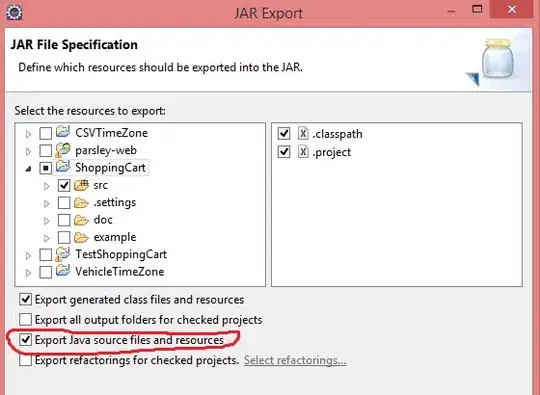540x395 pixels.
Task: Select the TestShoppingCart tree item label
Action: [x=121, y=254]
